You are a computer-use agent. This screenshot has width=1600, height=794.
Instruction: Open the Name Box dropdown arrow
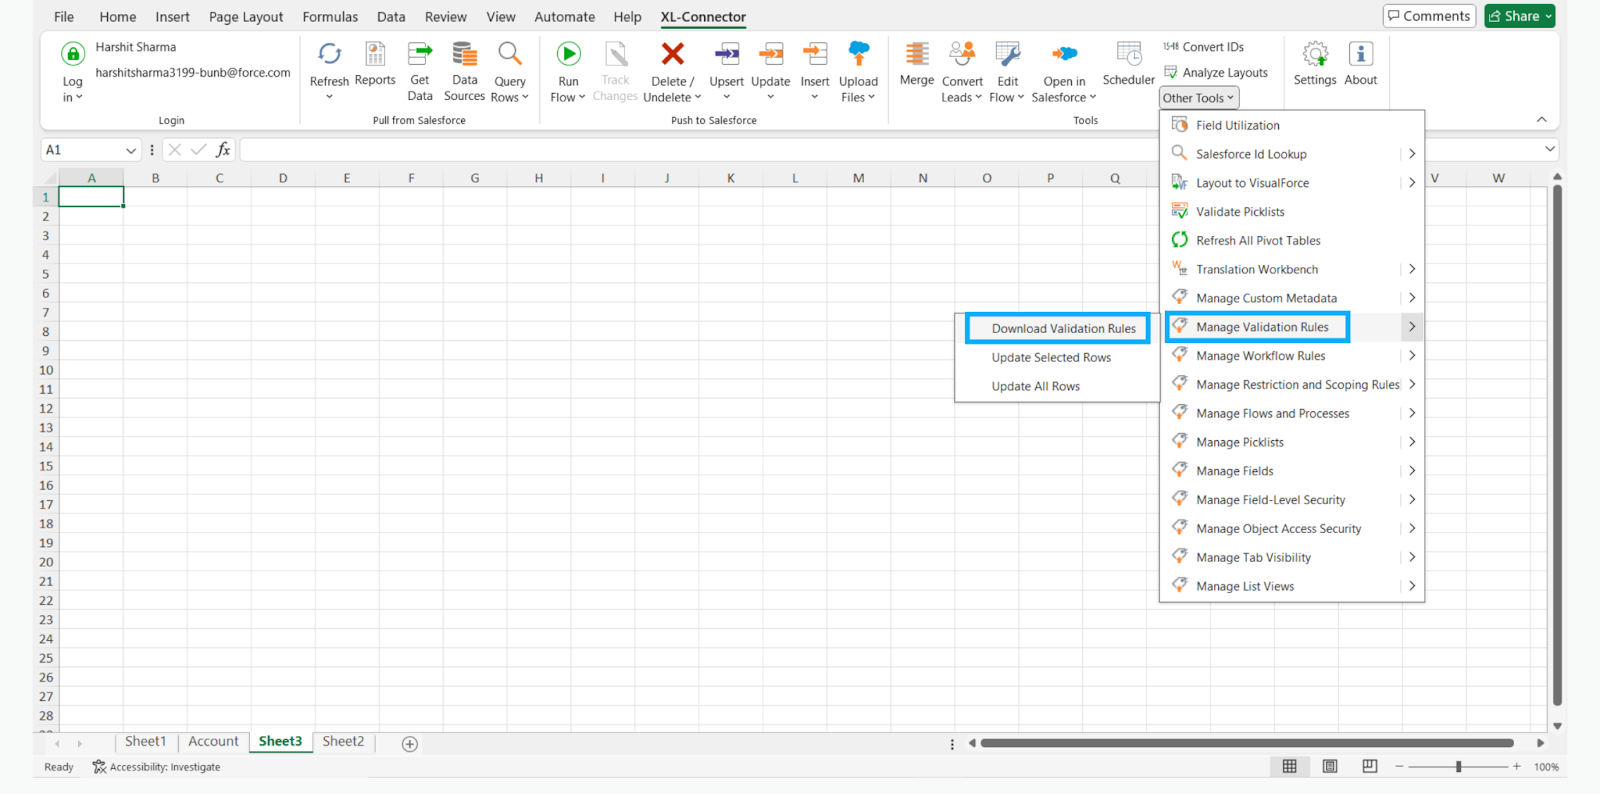pyautogui.click(x=130, y=150)
